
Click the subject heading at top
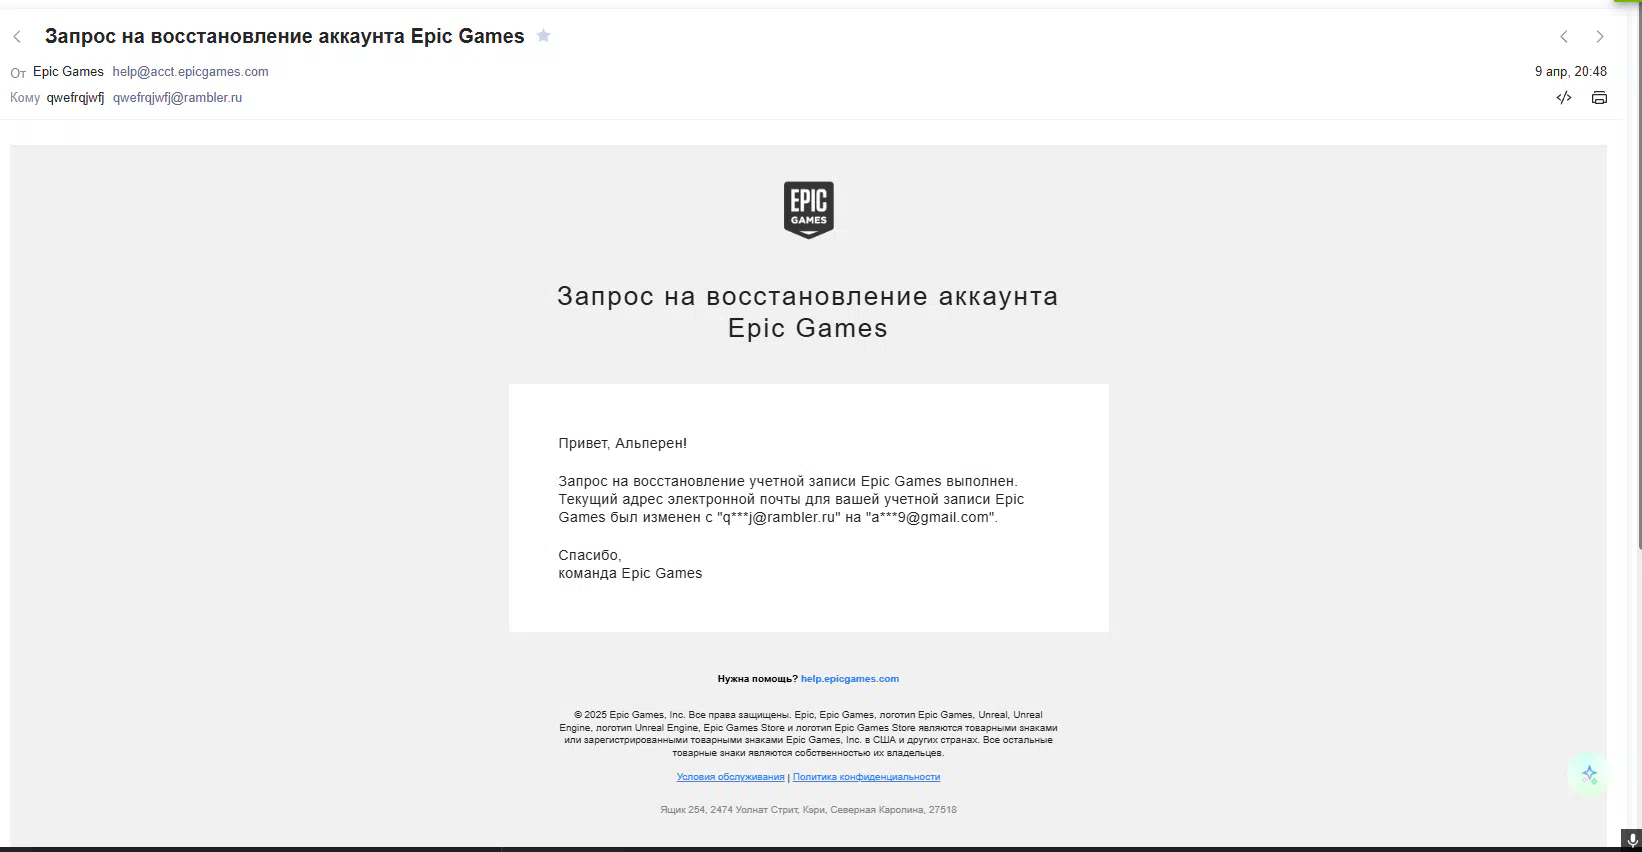tap(284, 36)
